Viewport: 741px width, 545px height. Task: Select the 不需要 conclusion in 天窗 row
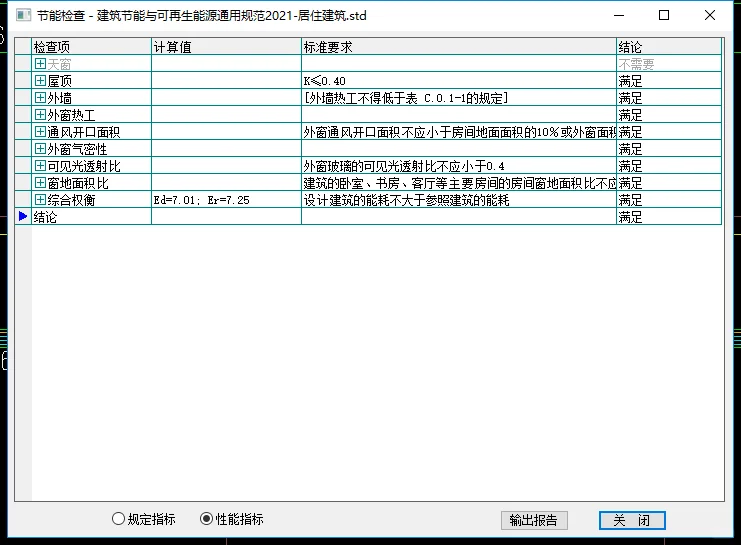tap(669, 64)
